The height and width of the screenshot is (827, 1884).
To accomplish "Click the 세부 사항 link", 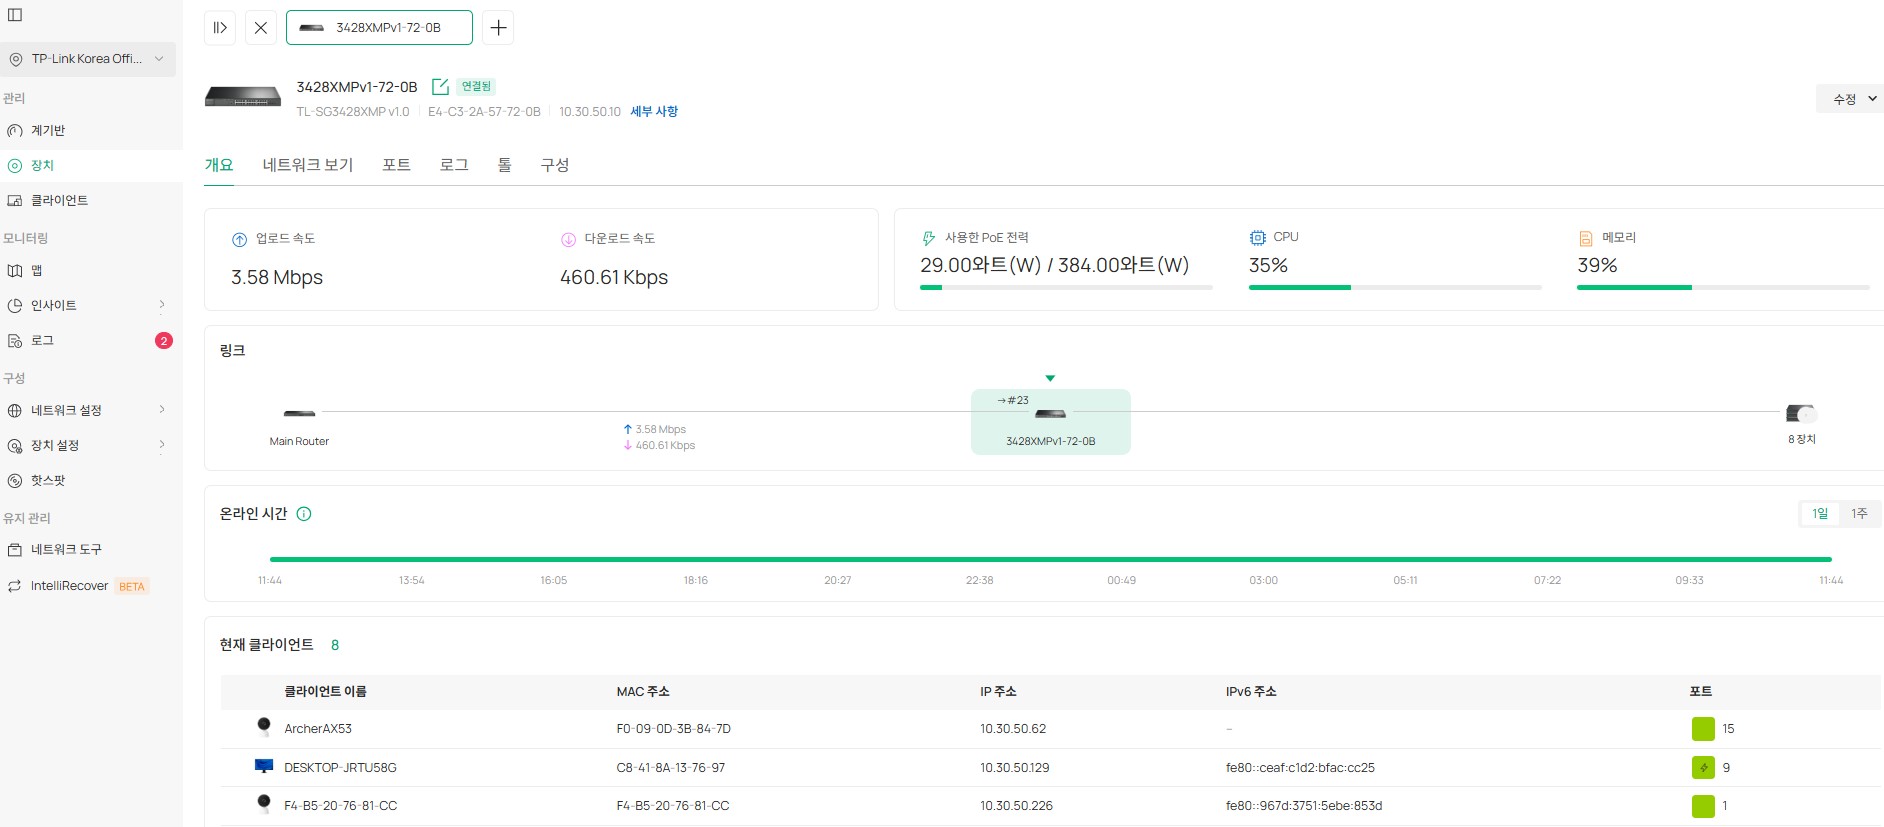I will tap(654, 112).
